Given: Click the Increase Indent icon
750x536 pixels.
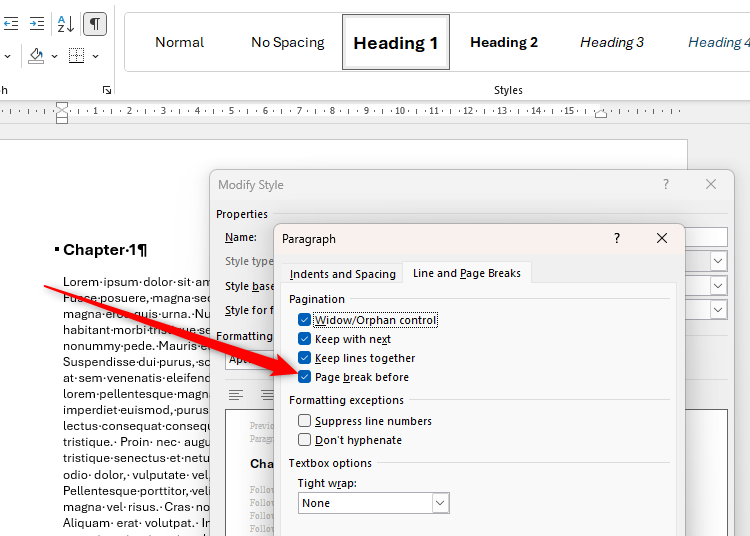Looking at the screenshot, I should (x=36, y=23).
